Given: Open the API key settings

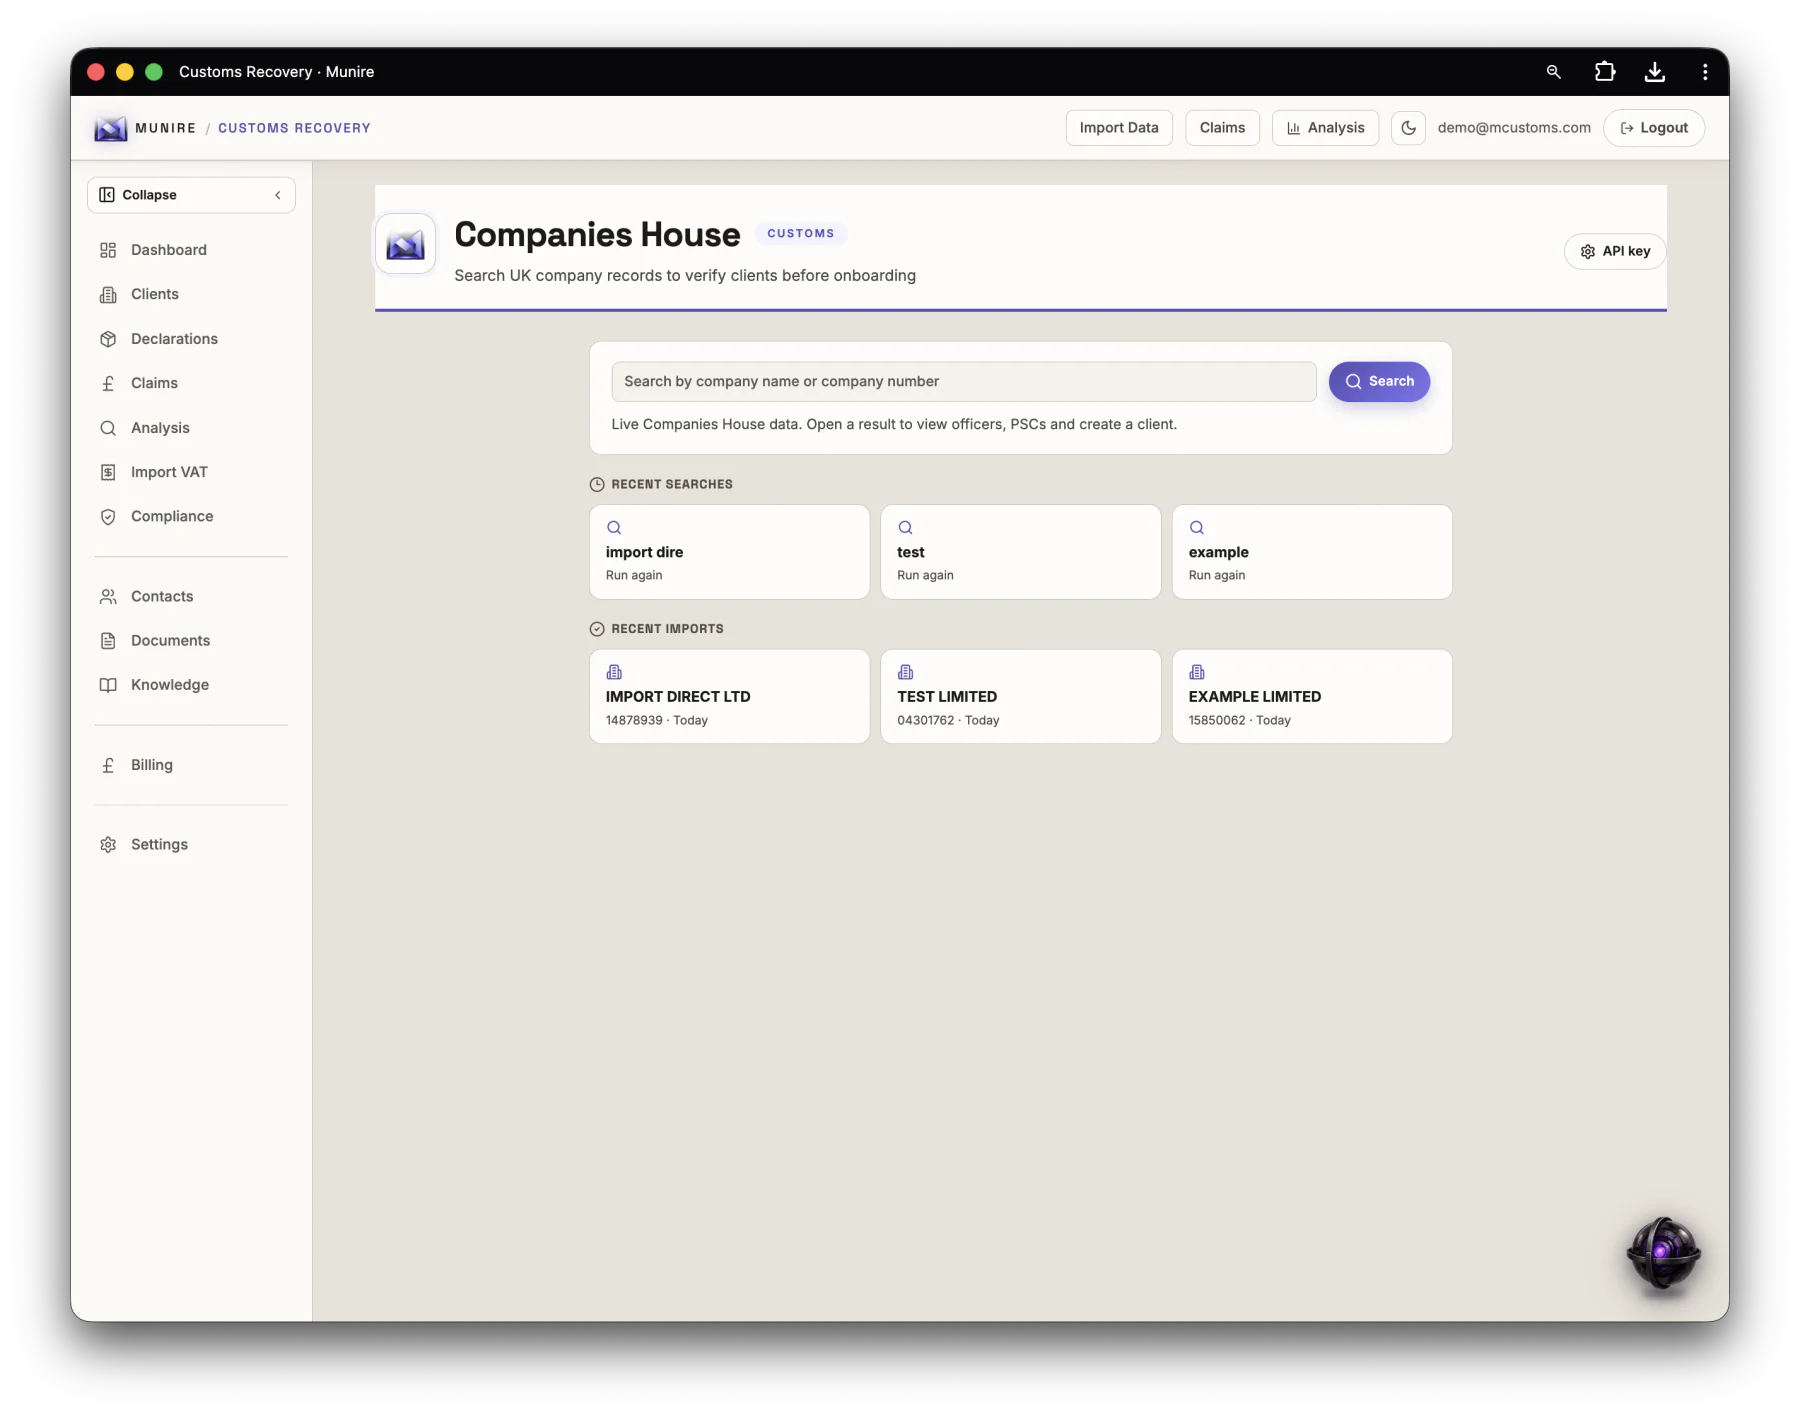Looking at the screenshot, I should click(x=1615, y=251).
